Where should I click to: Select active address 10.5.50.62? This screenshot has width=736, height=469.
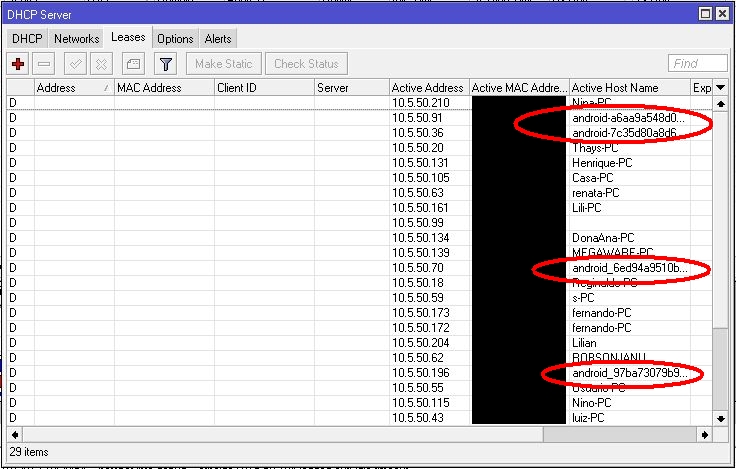(418, 358)
